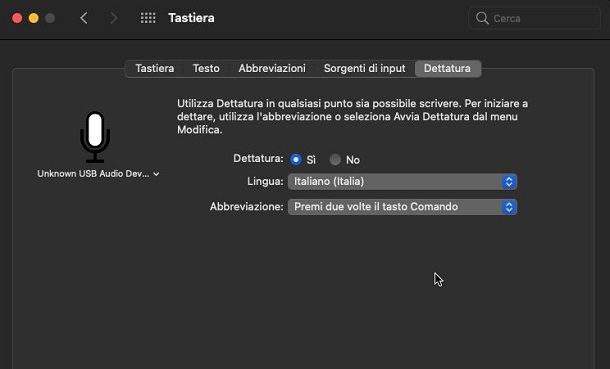
Task: Switch to the Tastiera tab
Action: coord(155,68)
